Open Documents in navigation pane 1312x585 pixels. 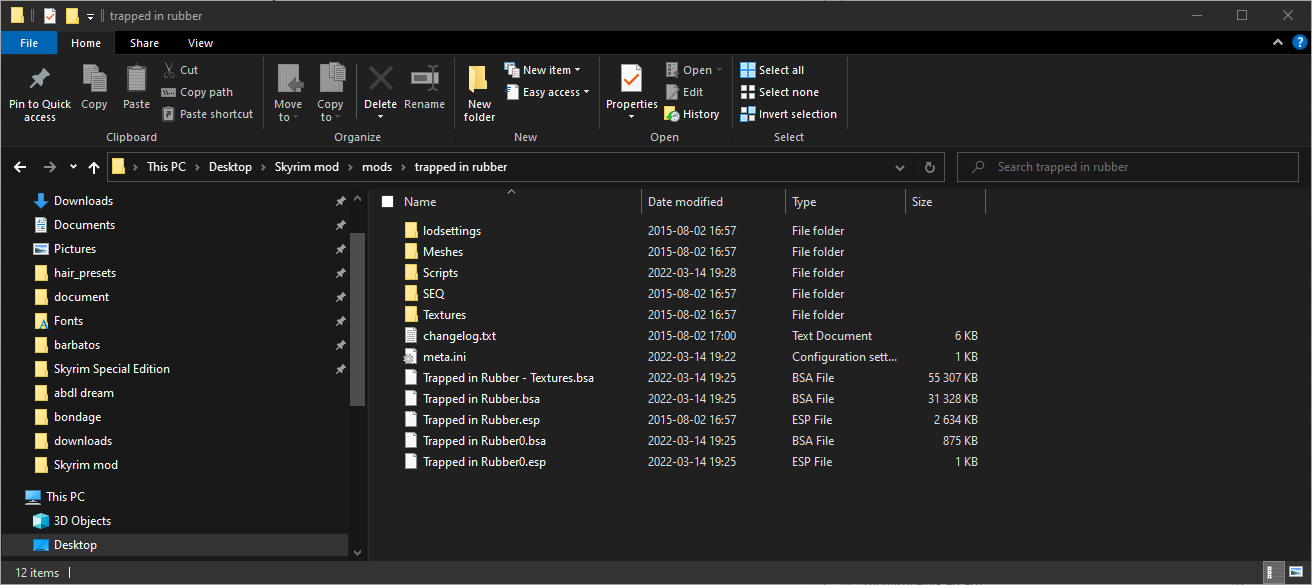pos(84,225)
